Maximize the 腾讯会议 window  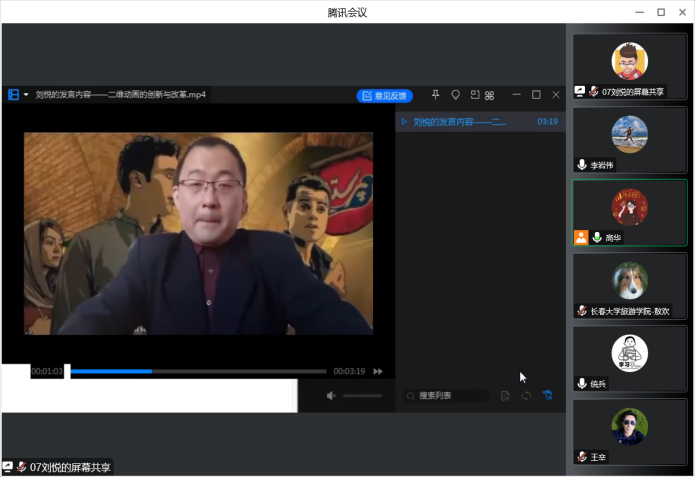661,12
